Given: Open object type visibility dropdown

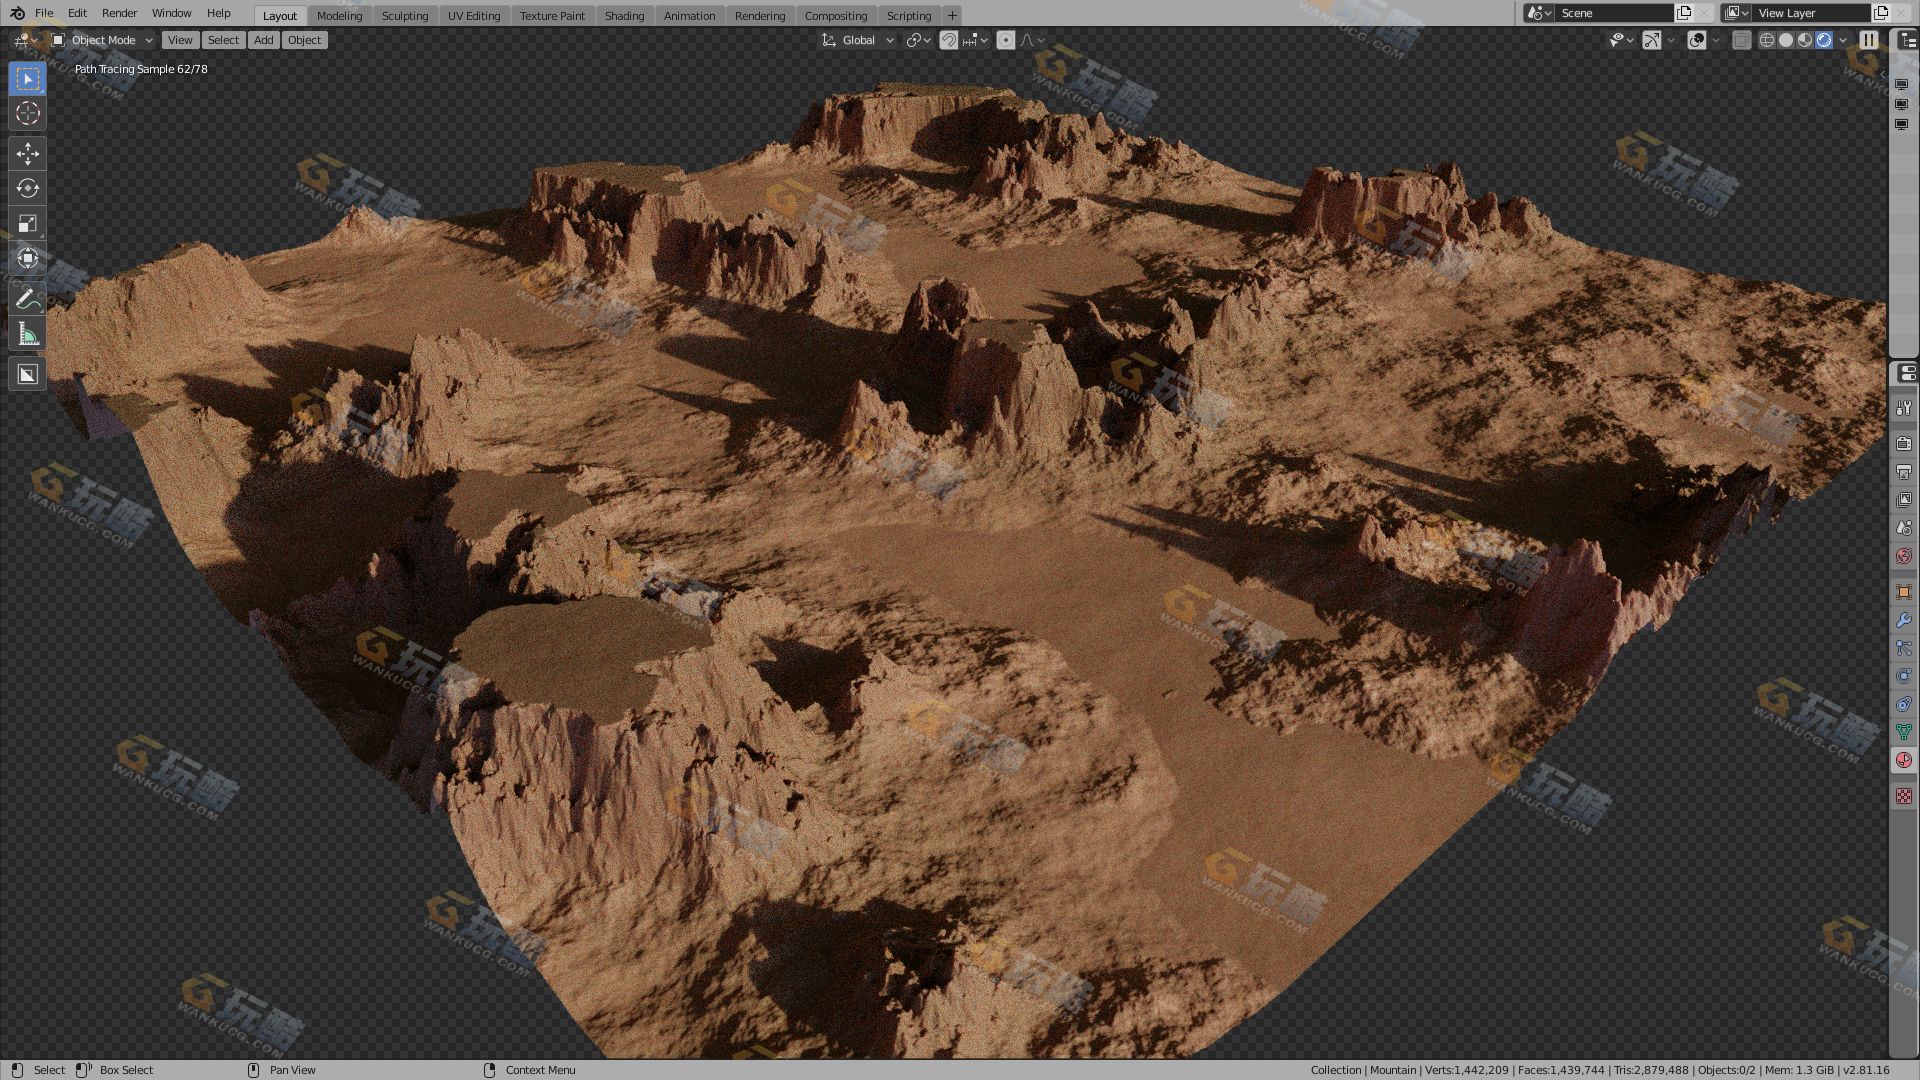Looking at the screenshot, I should pyautogui.click(x=1621, y=40).
